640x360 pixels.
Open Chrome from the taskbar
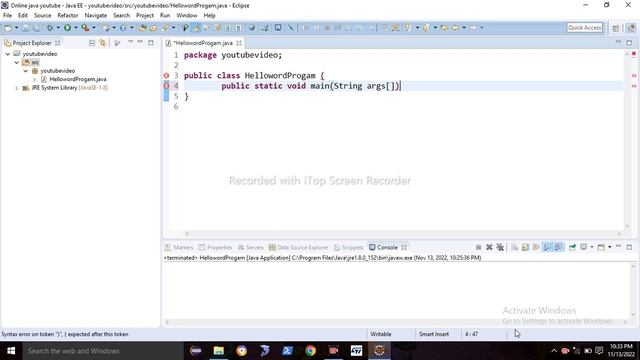[x=311, y=351]
